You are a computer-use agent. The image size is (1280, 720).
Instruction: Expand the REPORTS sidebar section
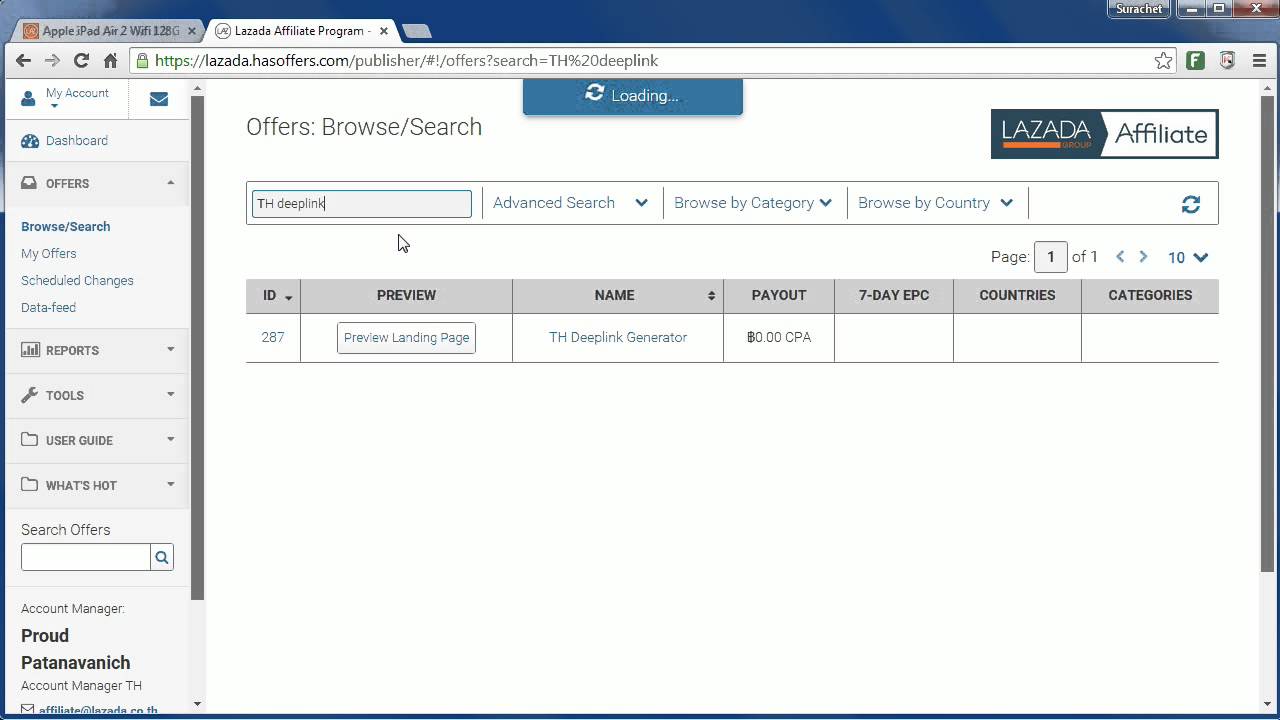click(97, 351)
